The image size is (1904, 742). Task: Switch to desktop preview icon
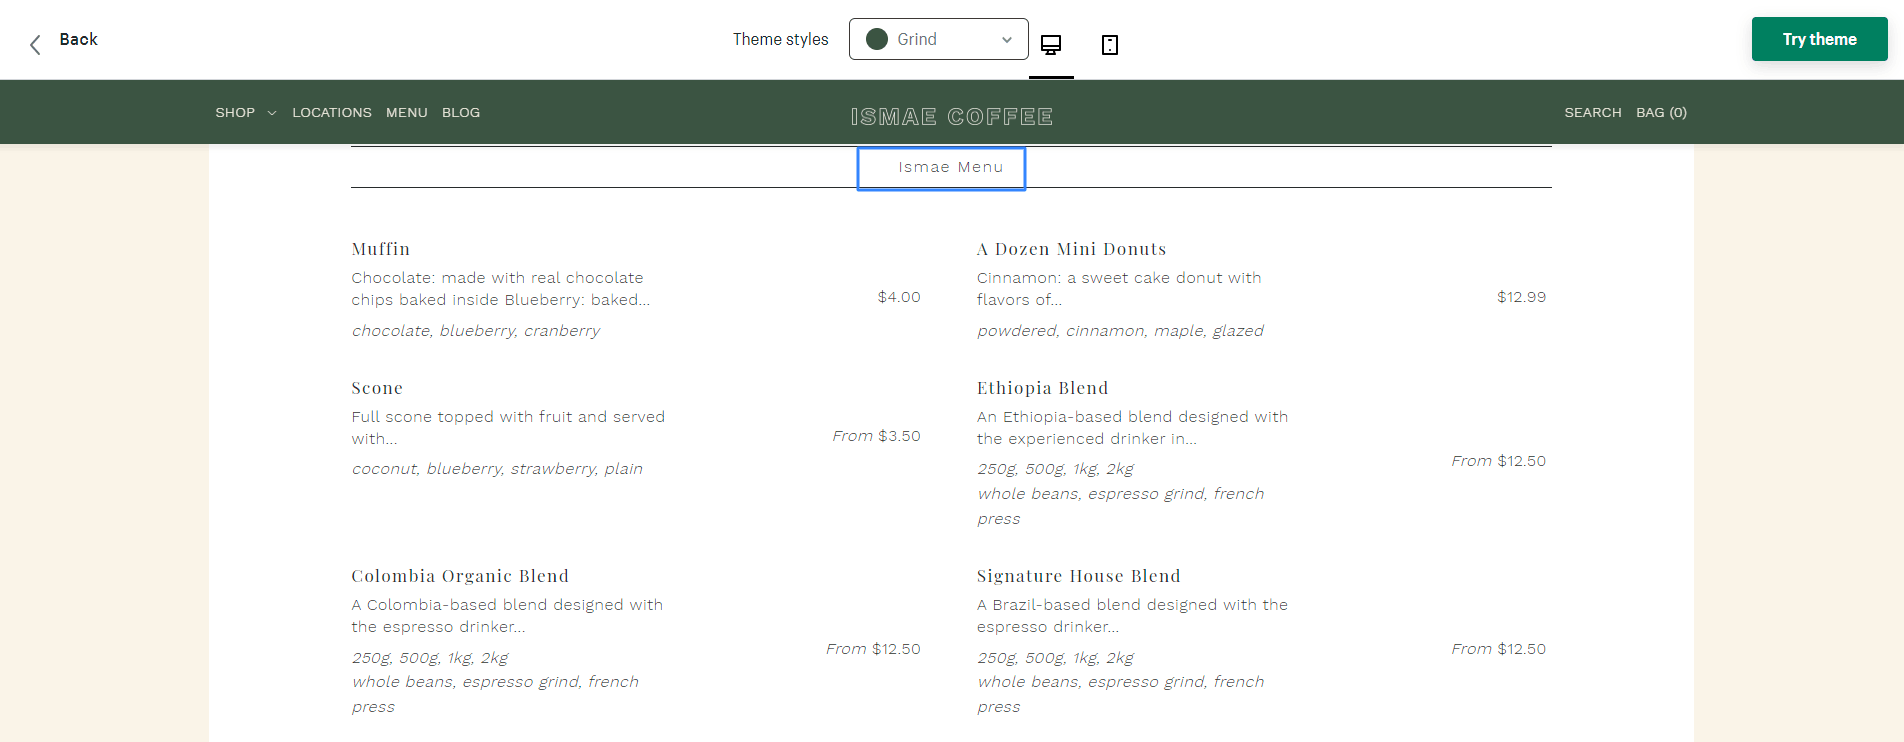1051,45
